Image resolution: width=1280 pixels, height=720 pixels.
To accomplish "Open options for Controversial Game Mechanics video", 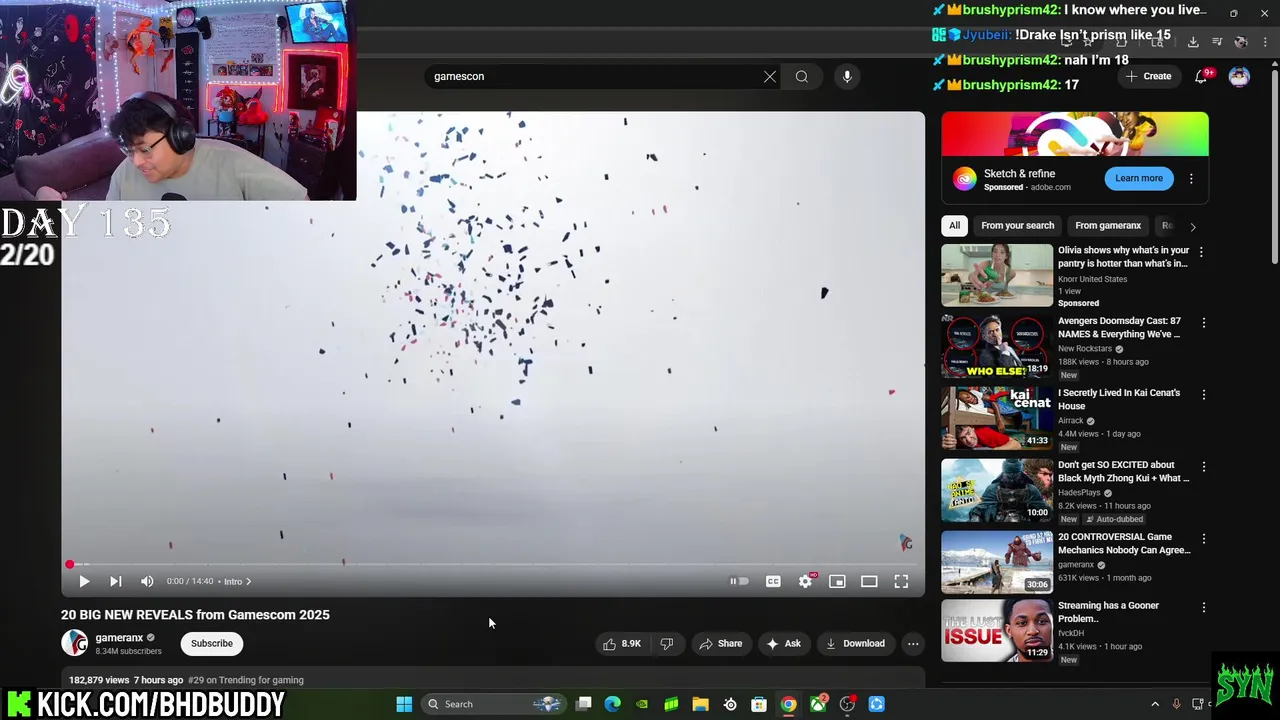I will pos(1203,539).
